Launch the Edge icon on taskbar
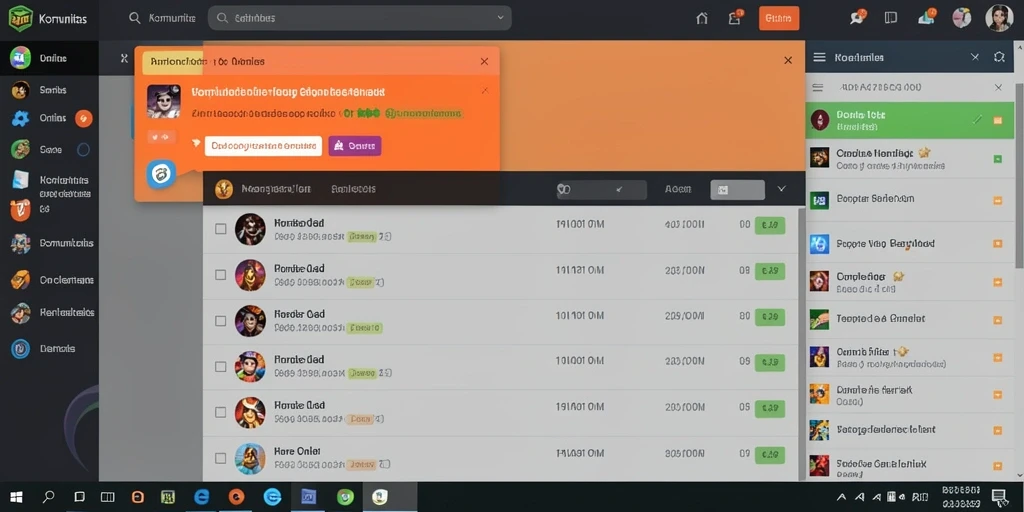 coord(202,497)
